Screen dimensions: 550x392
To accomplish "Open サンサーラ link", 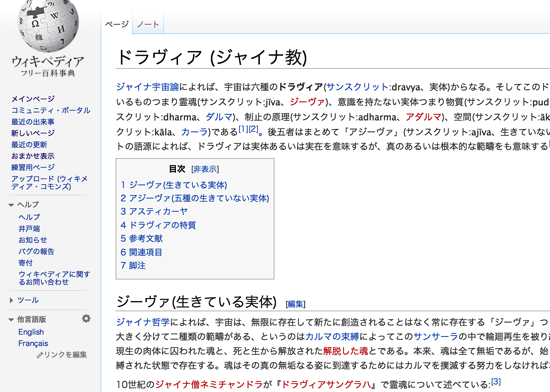I will (x=436, y=337).
